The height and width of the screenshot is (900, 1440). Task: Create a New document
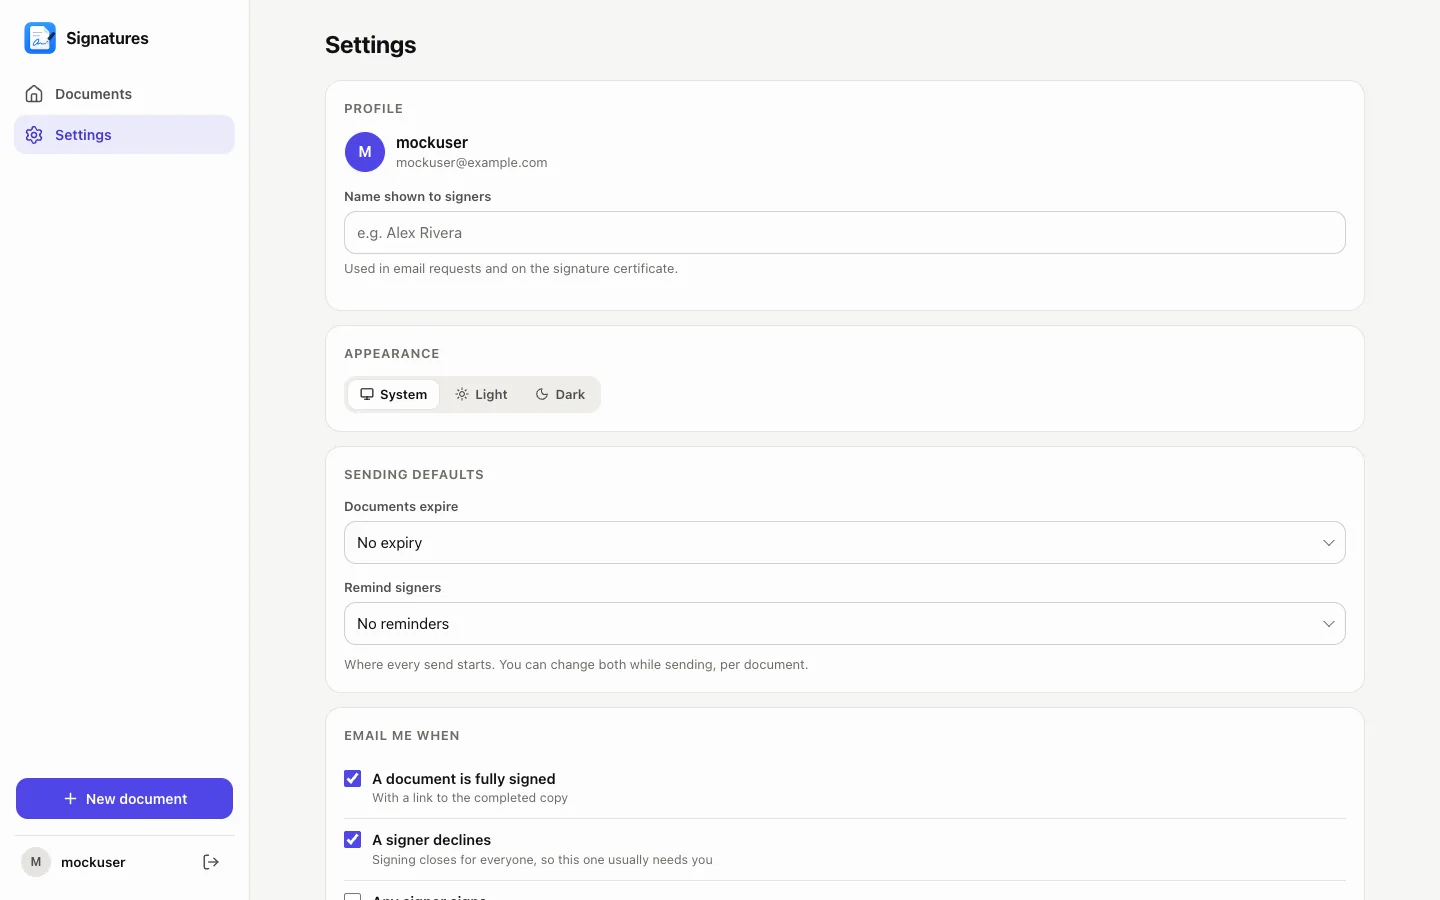point(124,799)
